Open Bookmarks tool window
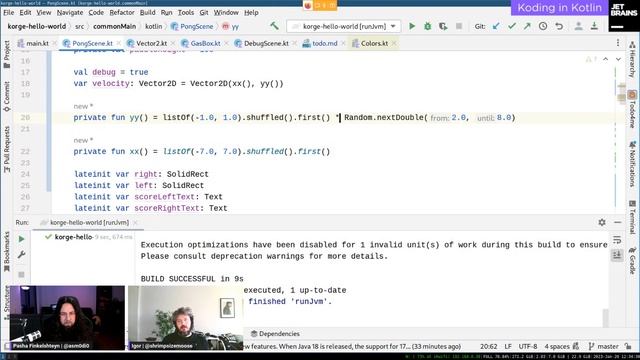Image resolution: width=640 pixels, height=360 pixels. 7,251
